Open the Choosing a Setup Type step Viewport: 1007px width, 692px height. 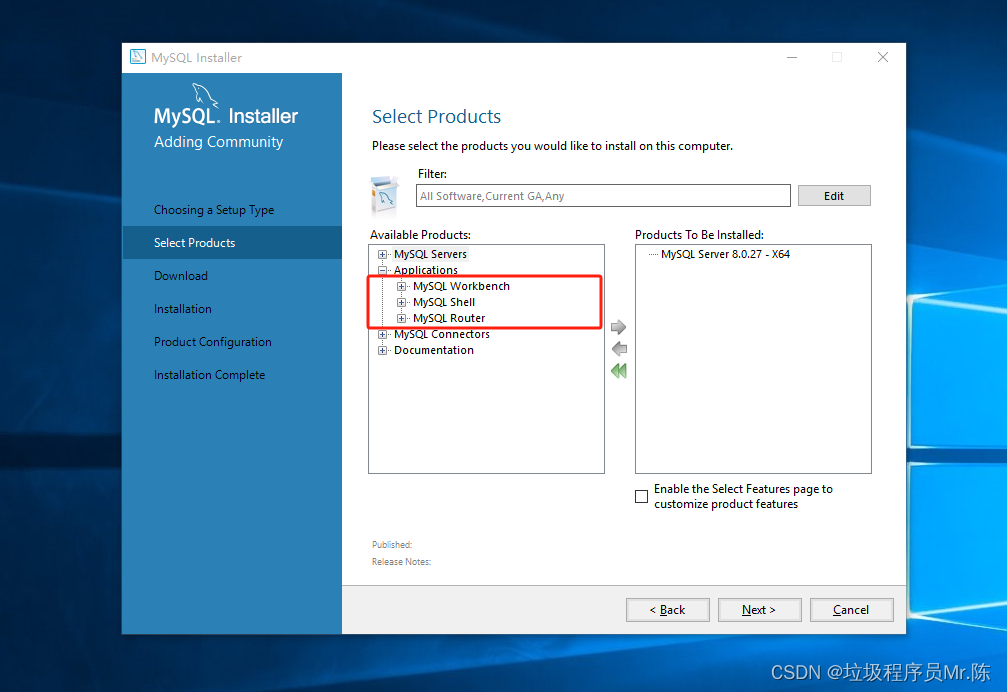pyautogui.click(x=214, y=210)
